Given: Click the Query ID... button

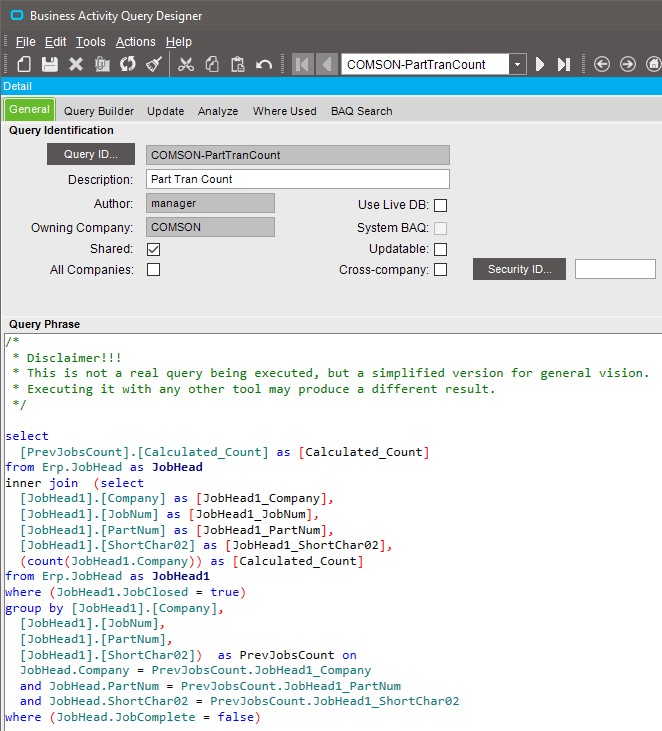Looking at the screenshot, I should (91, 155).
